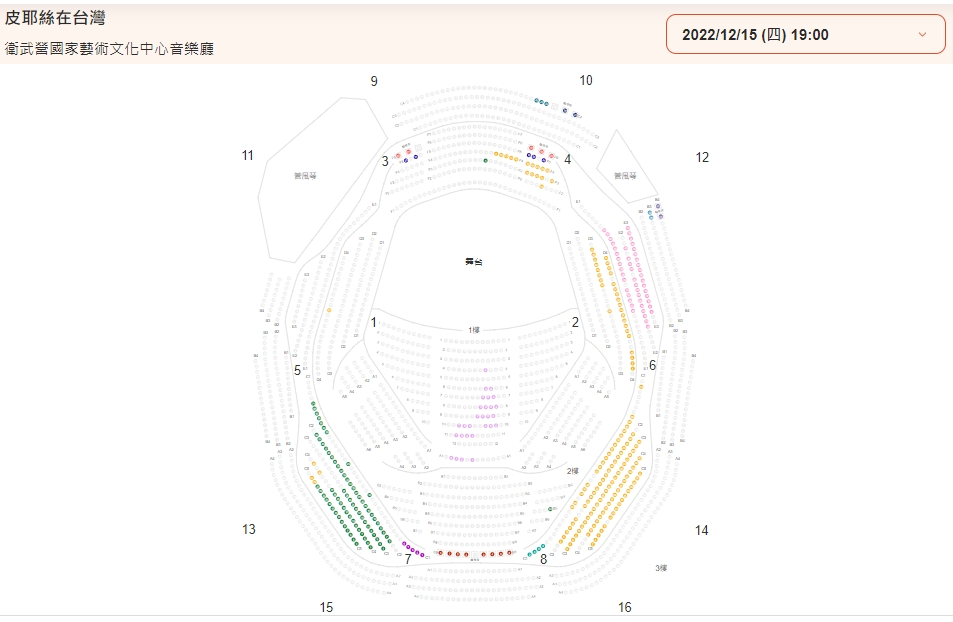Click the 舞台 stage label

pos(473,261)
